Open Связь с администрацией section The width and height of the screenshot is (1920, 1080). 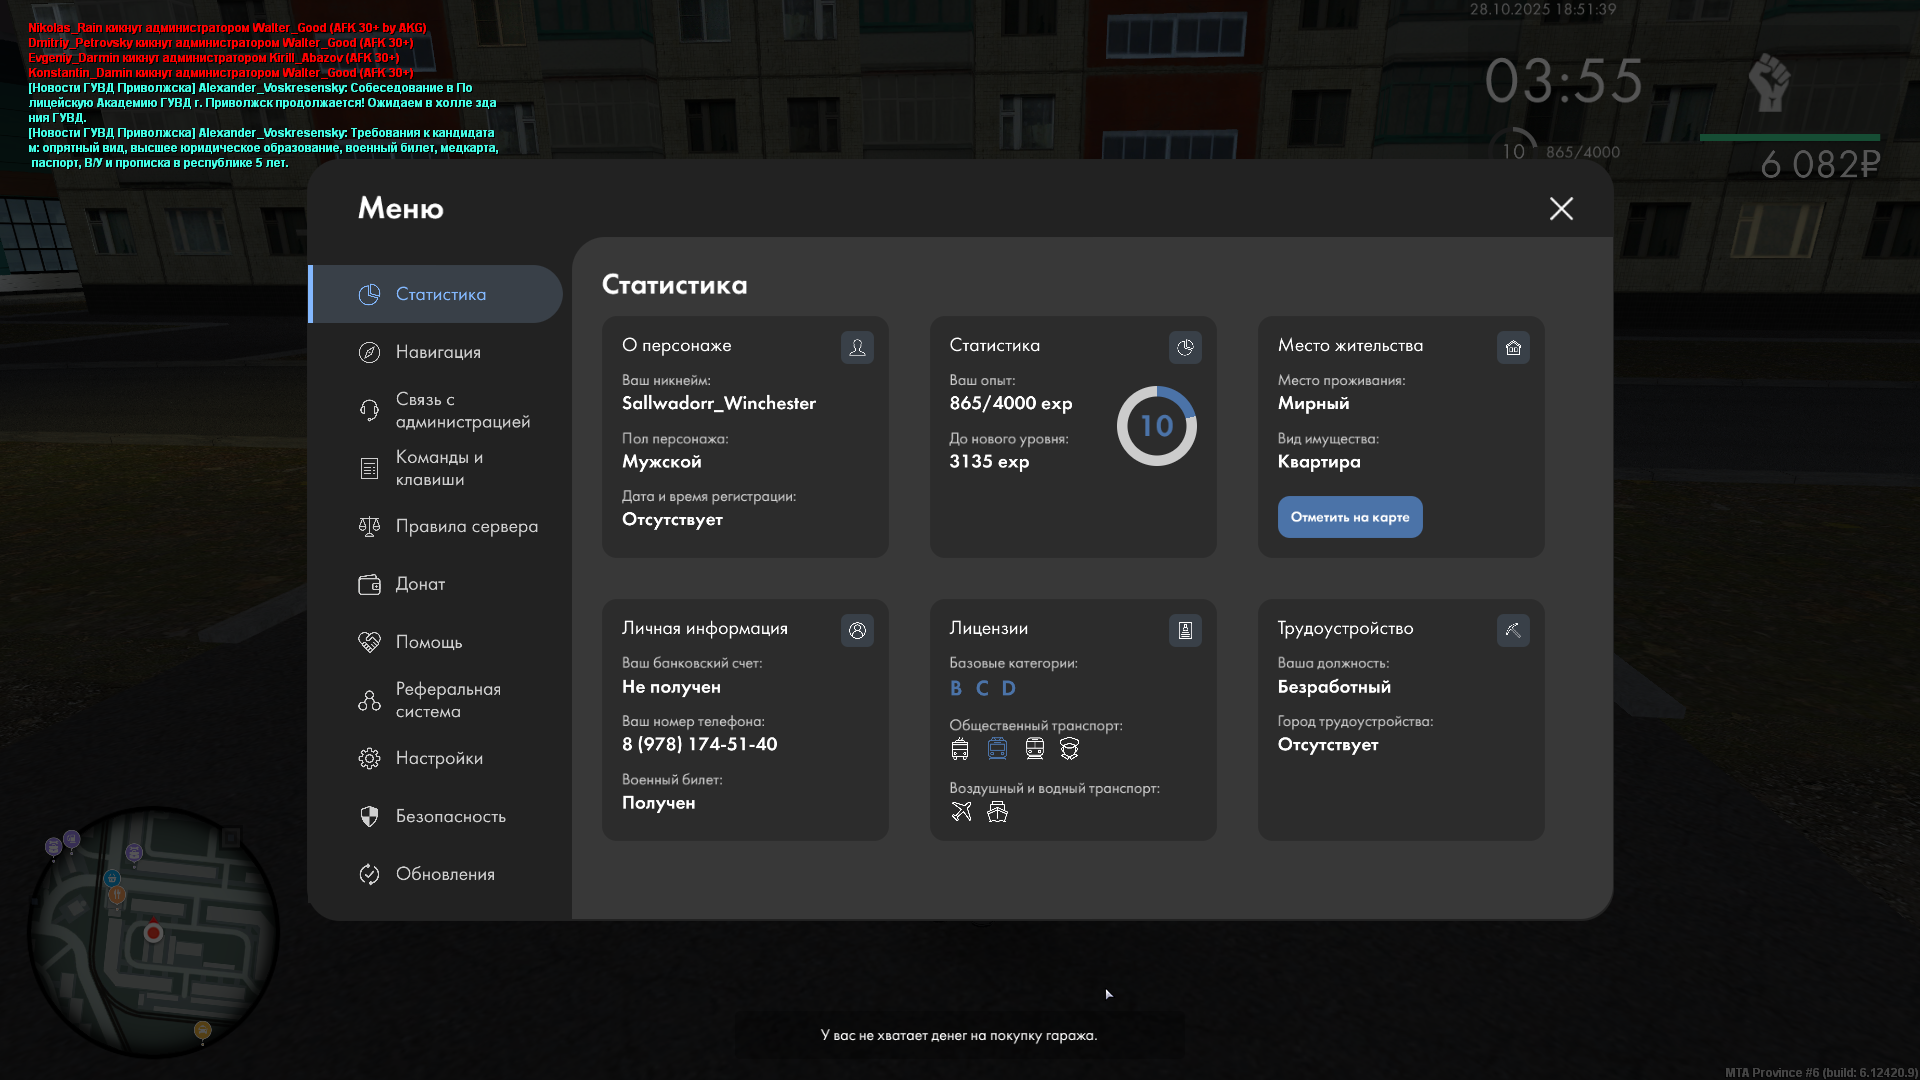(462, 410)
